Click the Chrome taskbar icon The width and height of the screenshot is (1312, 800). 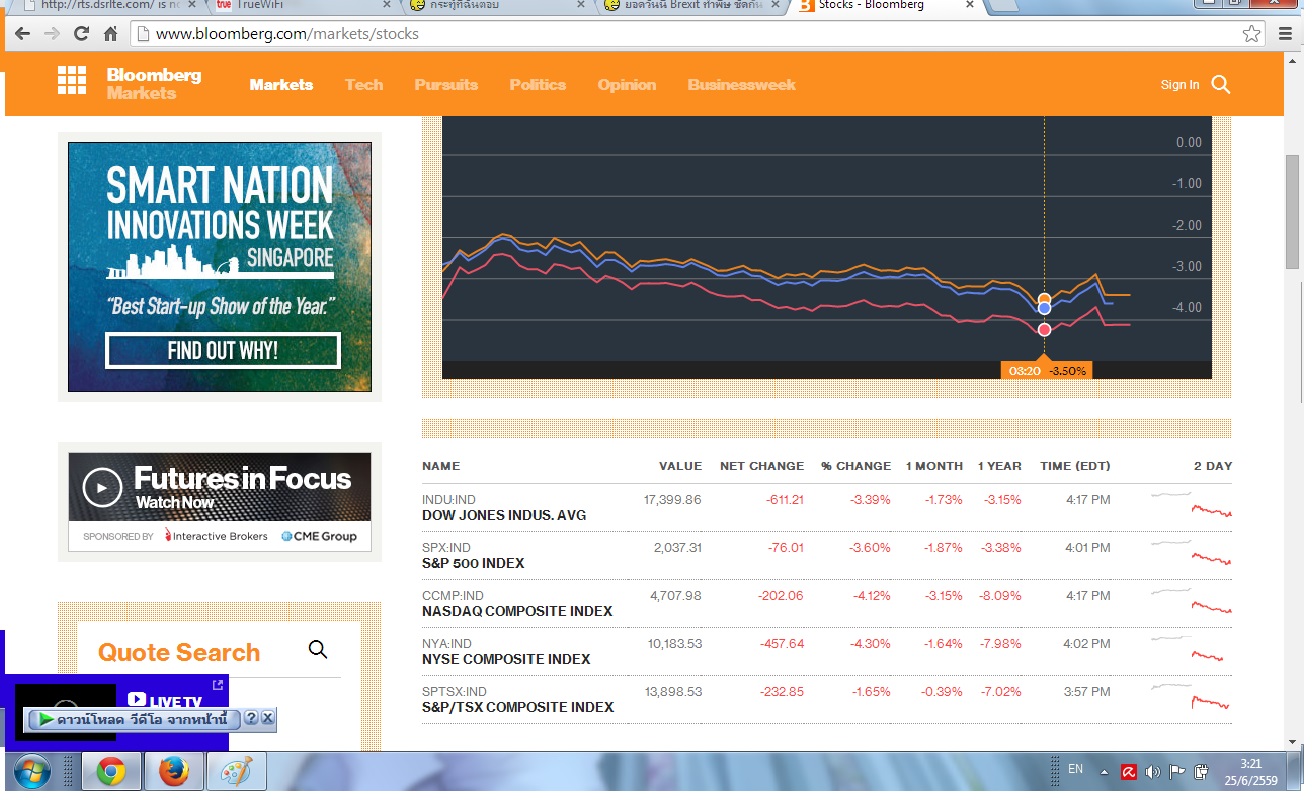click(111, 772)
